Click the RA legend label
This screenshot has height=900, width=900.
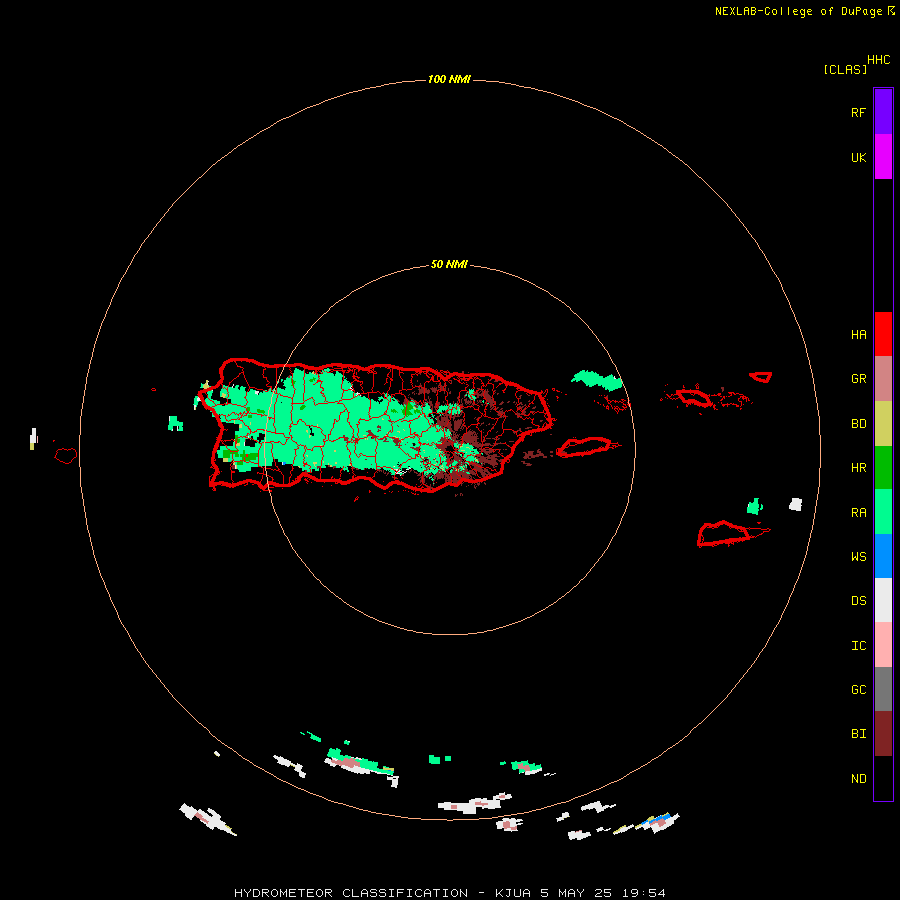[858, 513]
